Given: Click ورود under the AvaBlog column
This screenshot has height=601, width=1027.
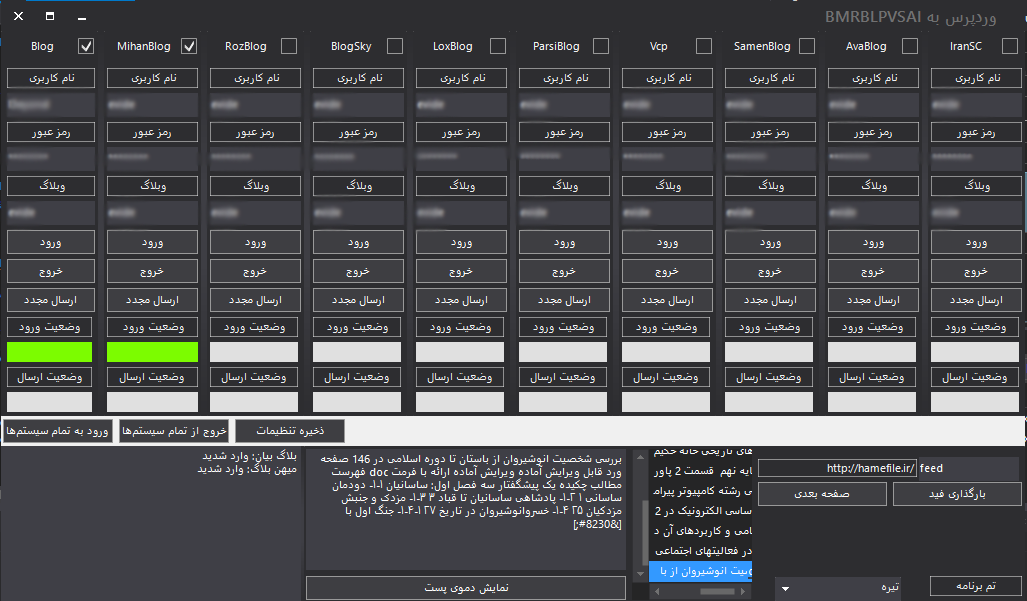Looking at the screenshot, I should pyautogui.click(x=873, y=242).
